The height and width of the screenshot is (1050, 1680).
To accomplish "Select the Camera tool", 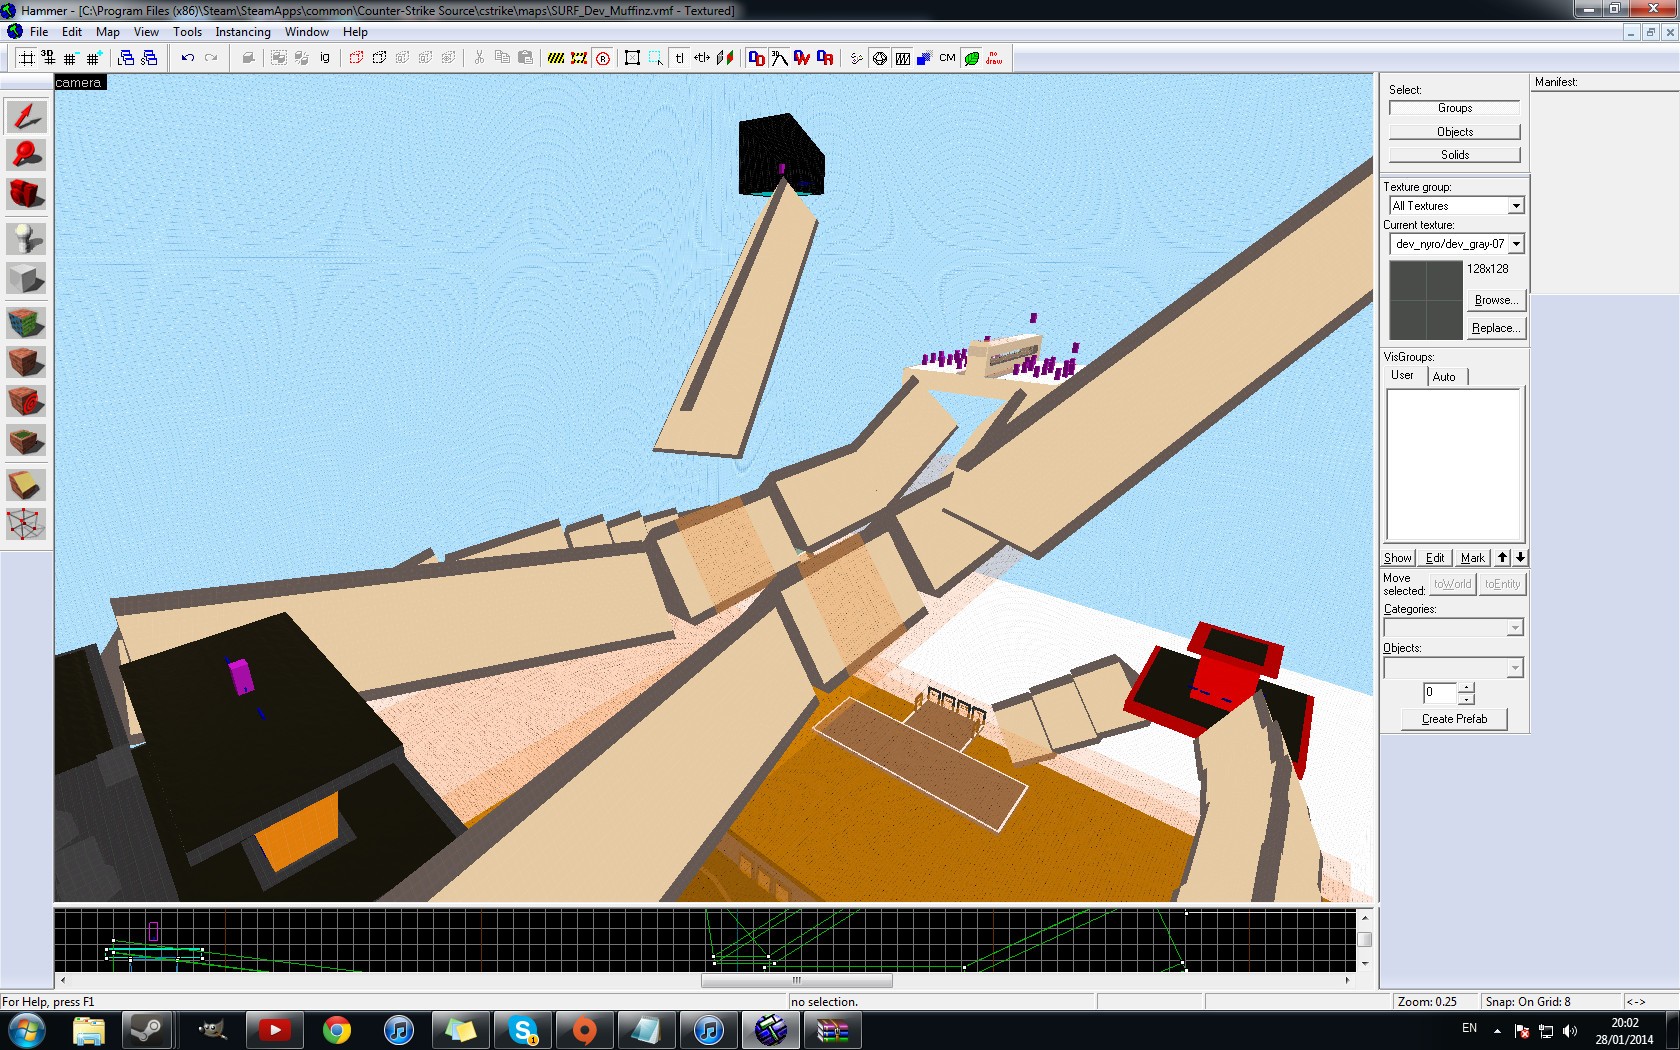I will (26, 194).
